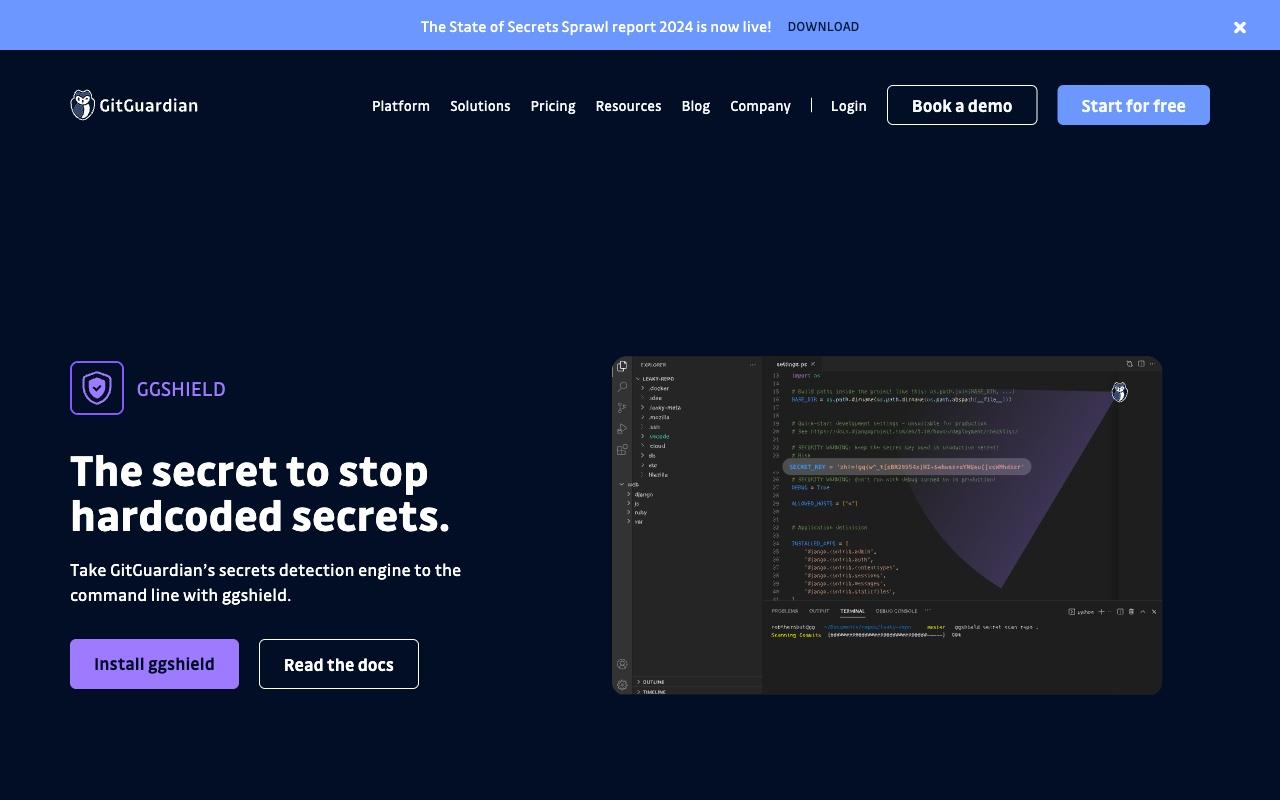1280x800 pixels.
Task: Visit the Blog link in navigation
Action: [x=696, y=106]
